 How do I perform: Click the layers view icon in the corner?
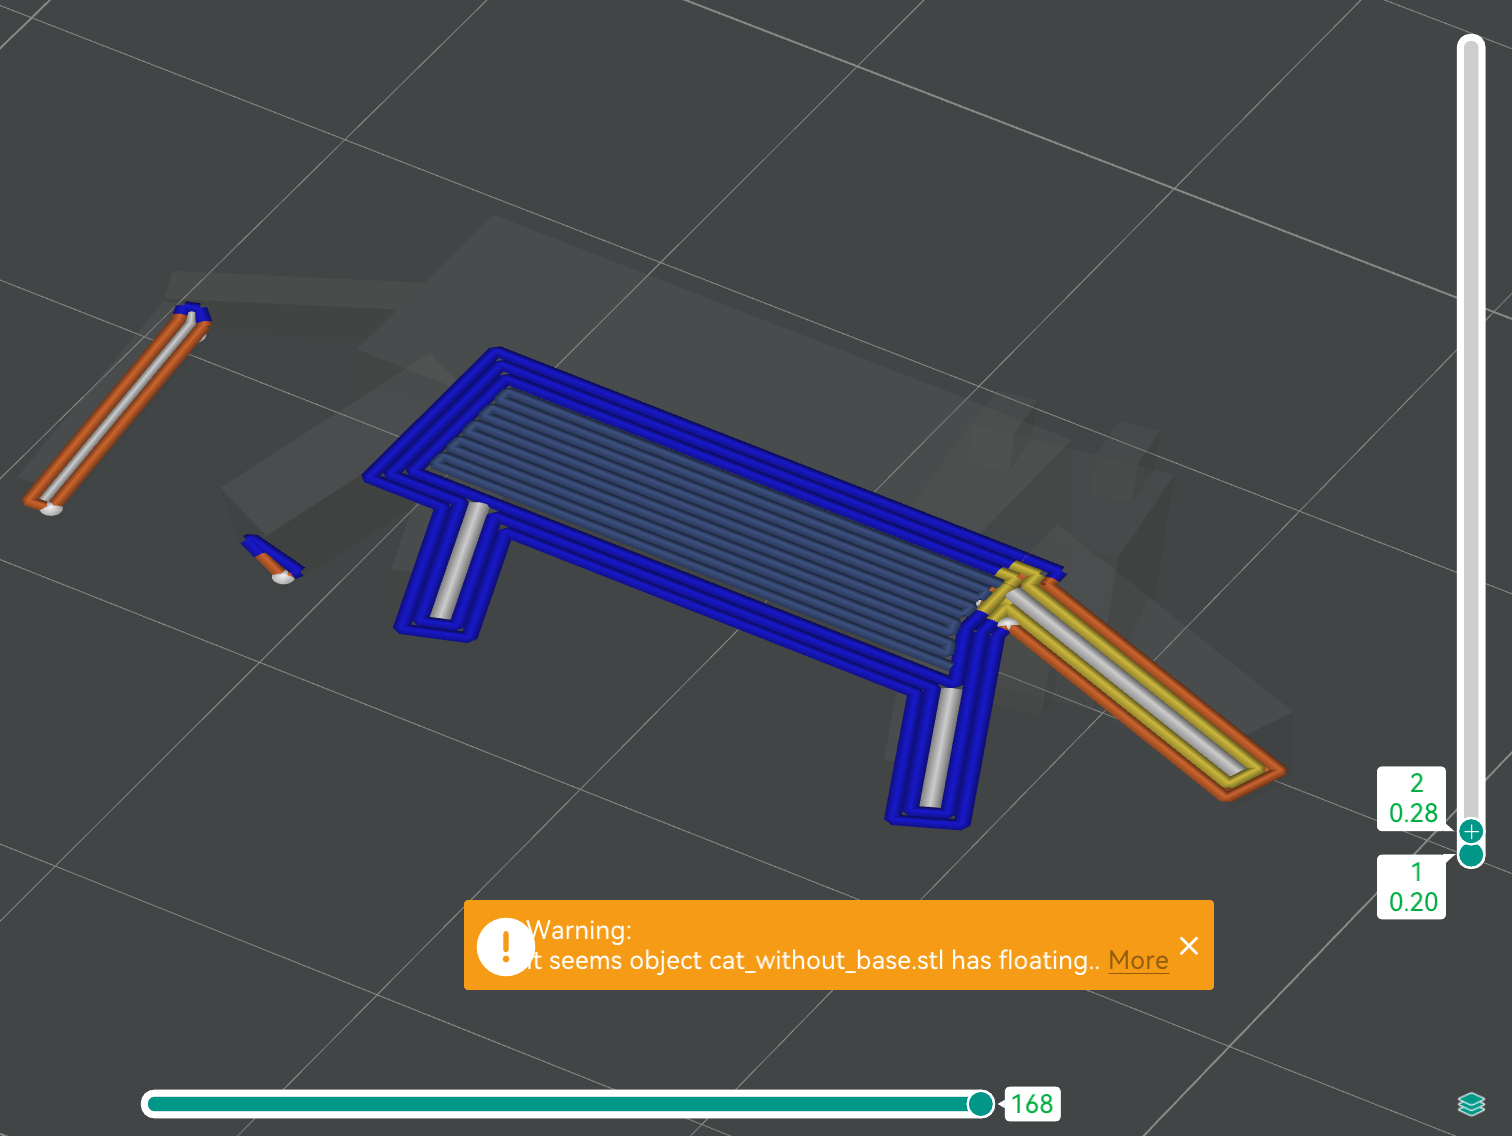coord(1471,1104)
